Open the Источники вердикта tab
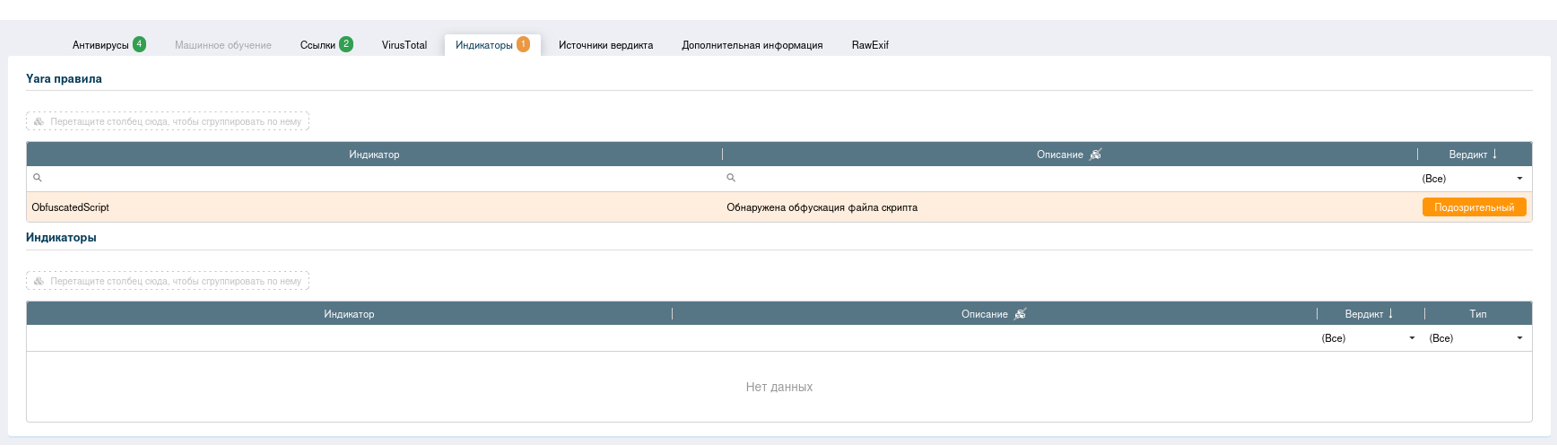The height and width of the screenshot is (447, 1557). click(606, 45)
